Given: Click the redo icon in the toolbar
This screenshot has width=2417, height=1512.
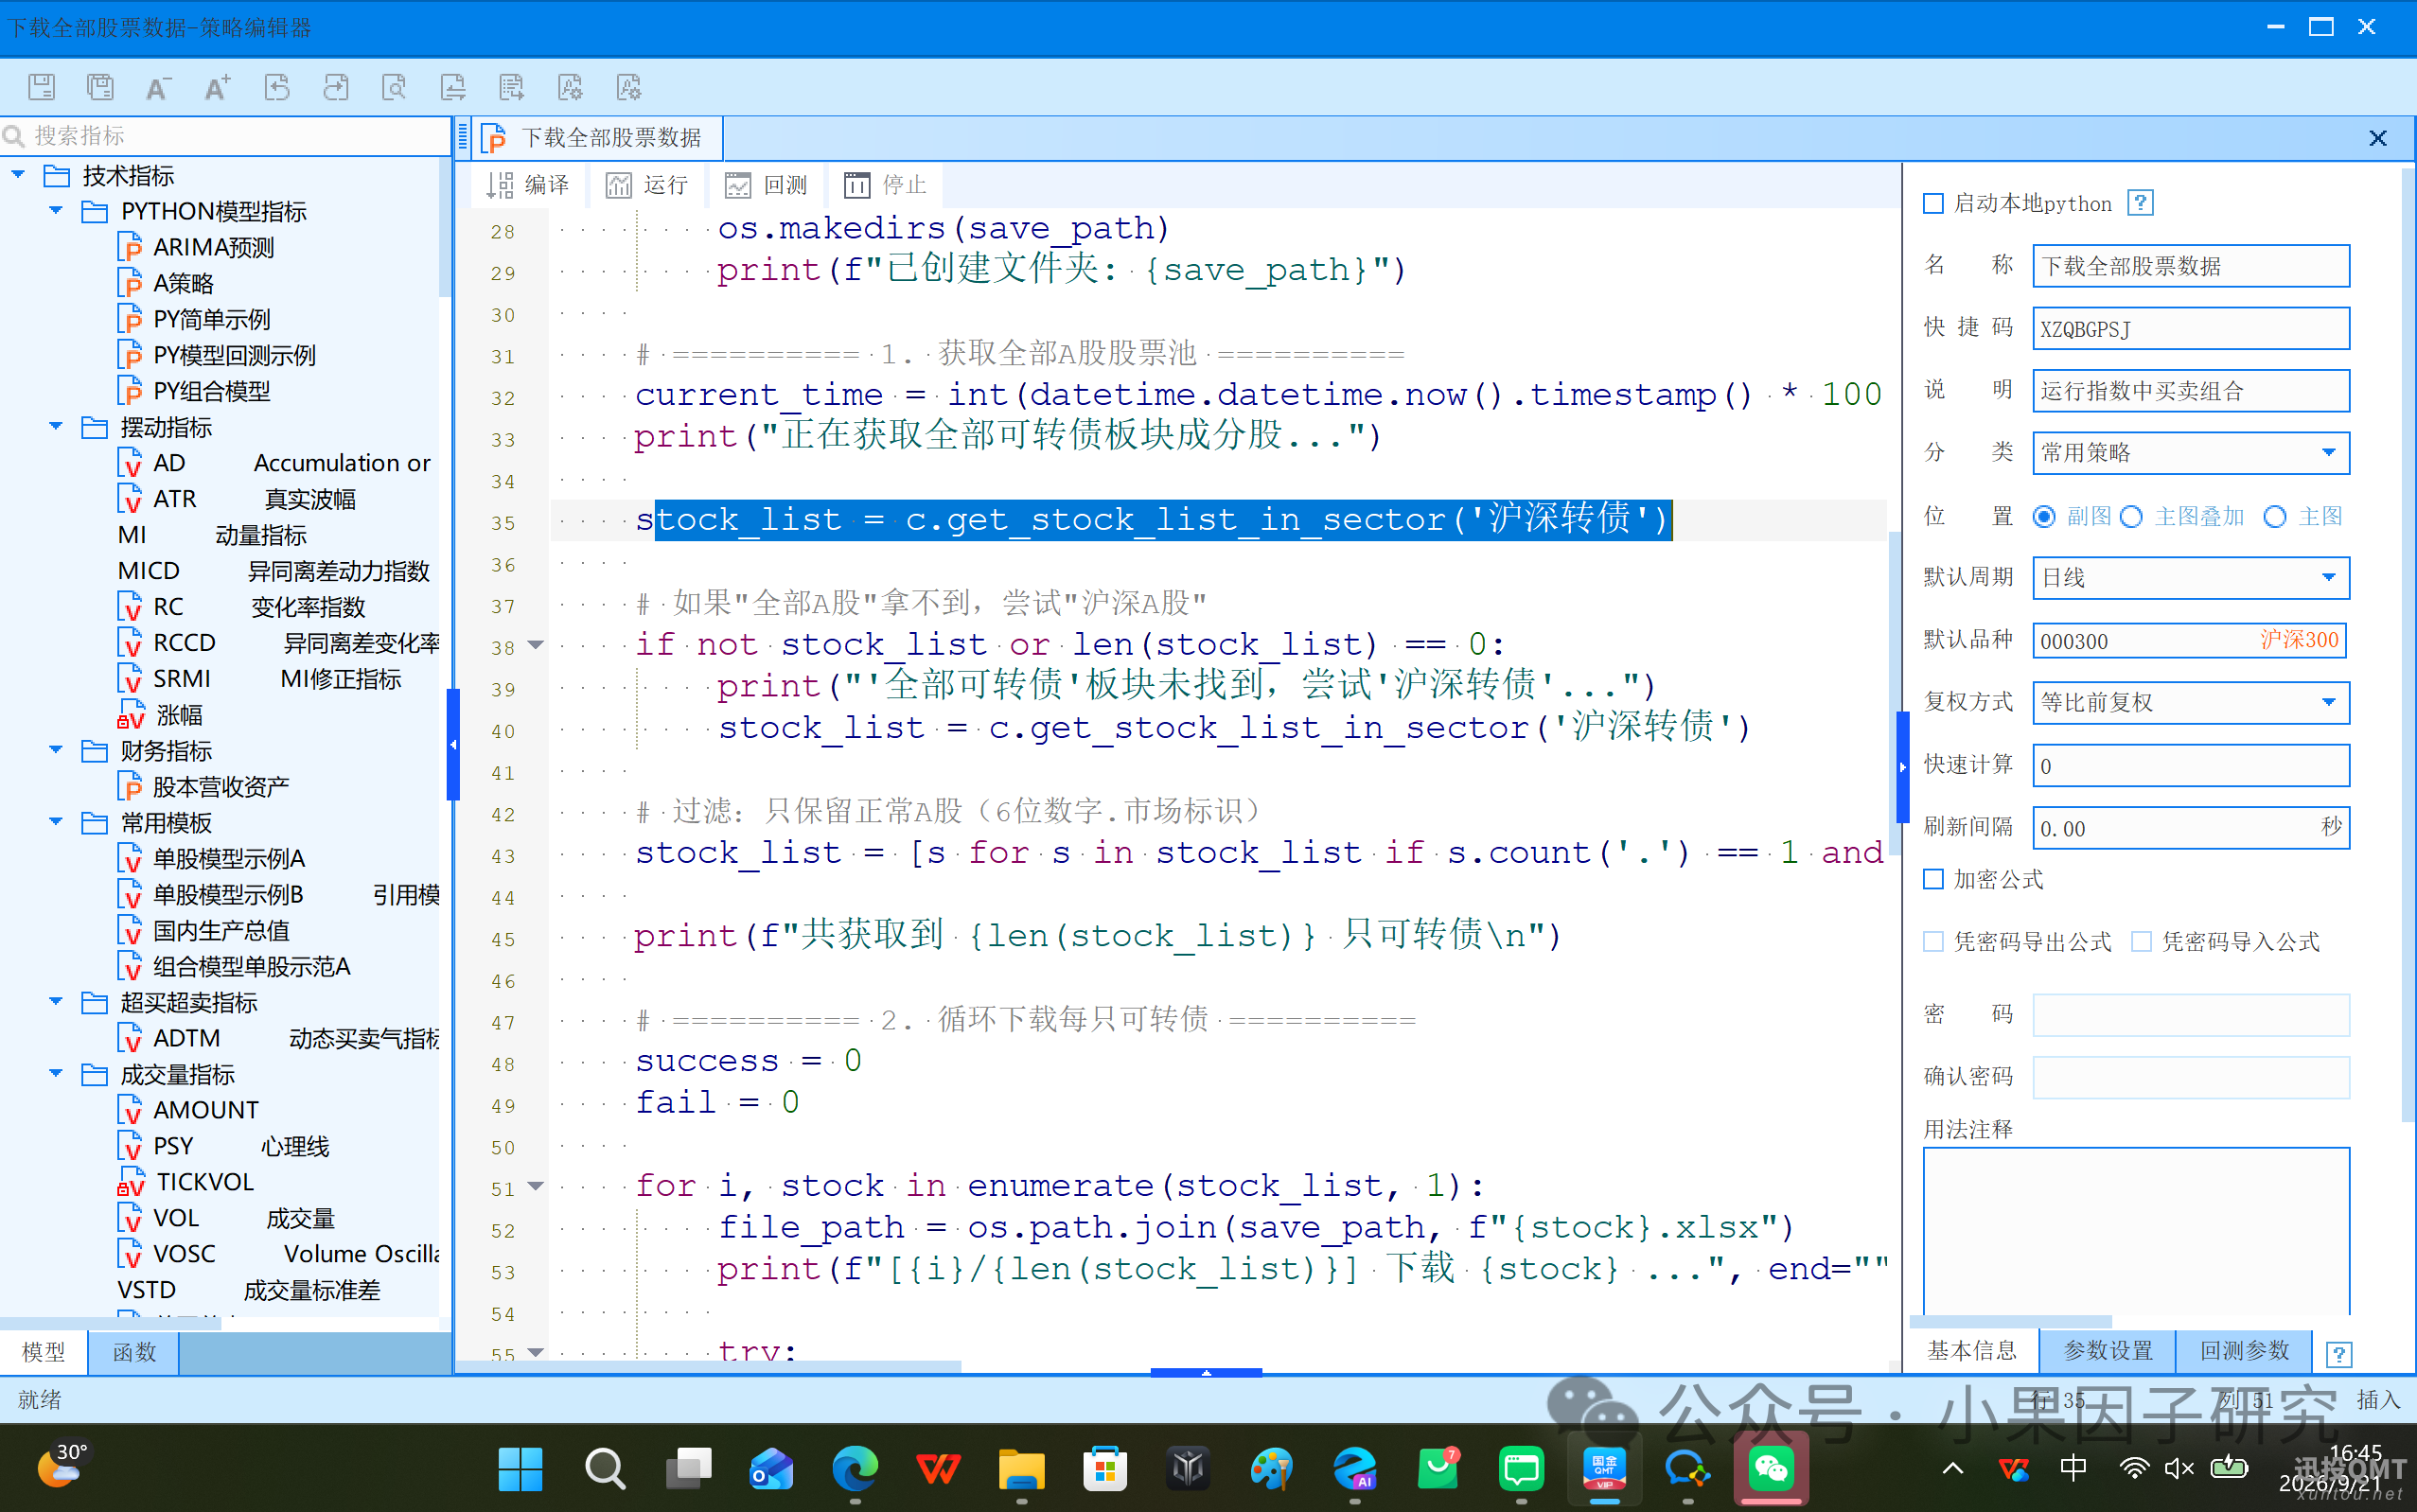Looking at the screenshot, I should [x=336, y=87].
